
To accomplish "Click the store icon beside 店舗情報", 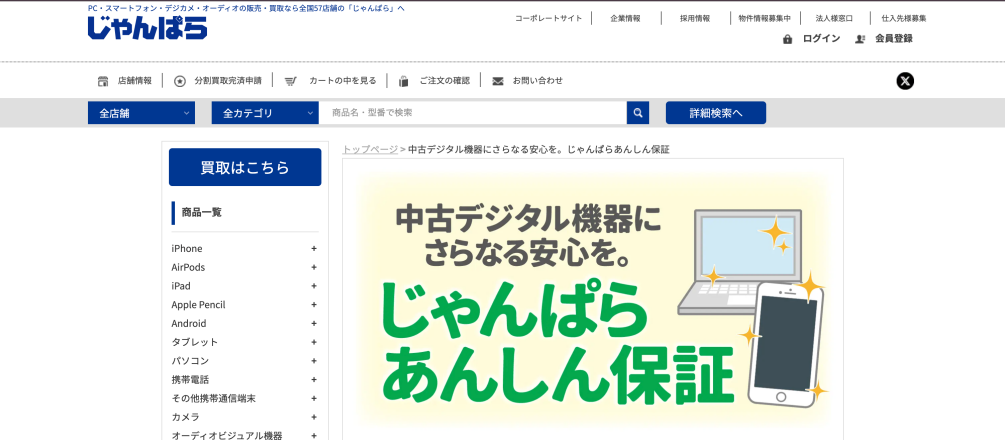I will point(103,81).
